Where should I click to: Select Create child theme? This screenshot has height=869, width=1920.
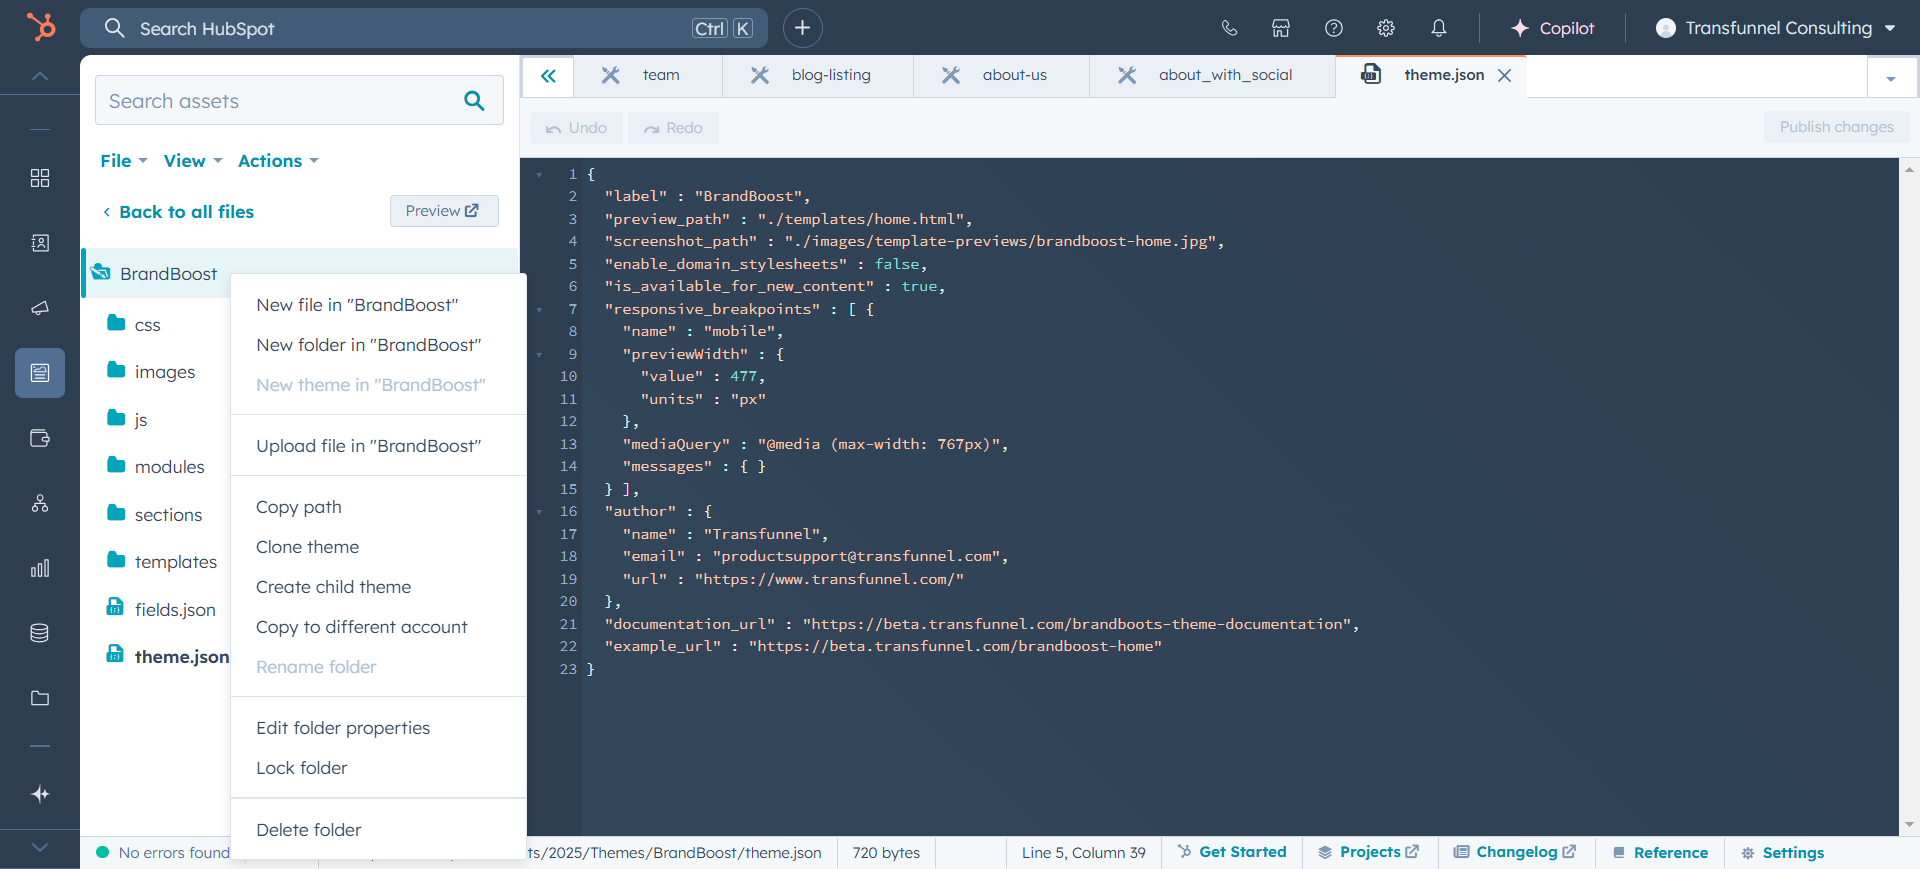click(378, 587)
